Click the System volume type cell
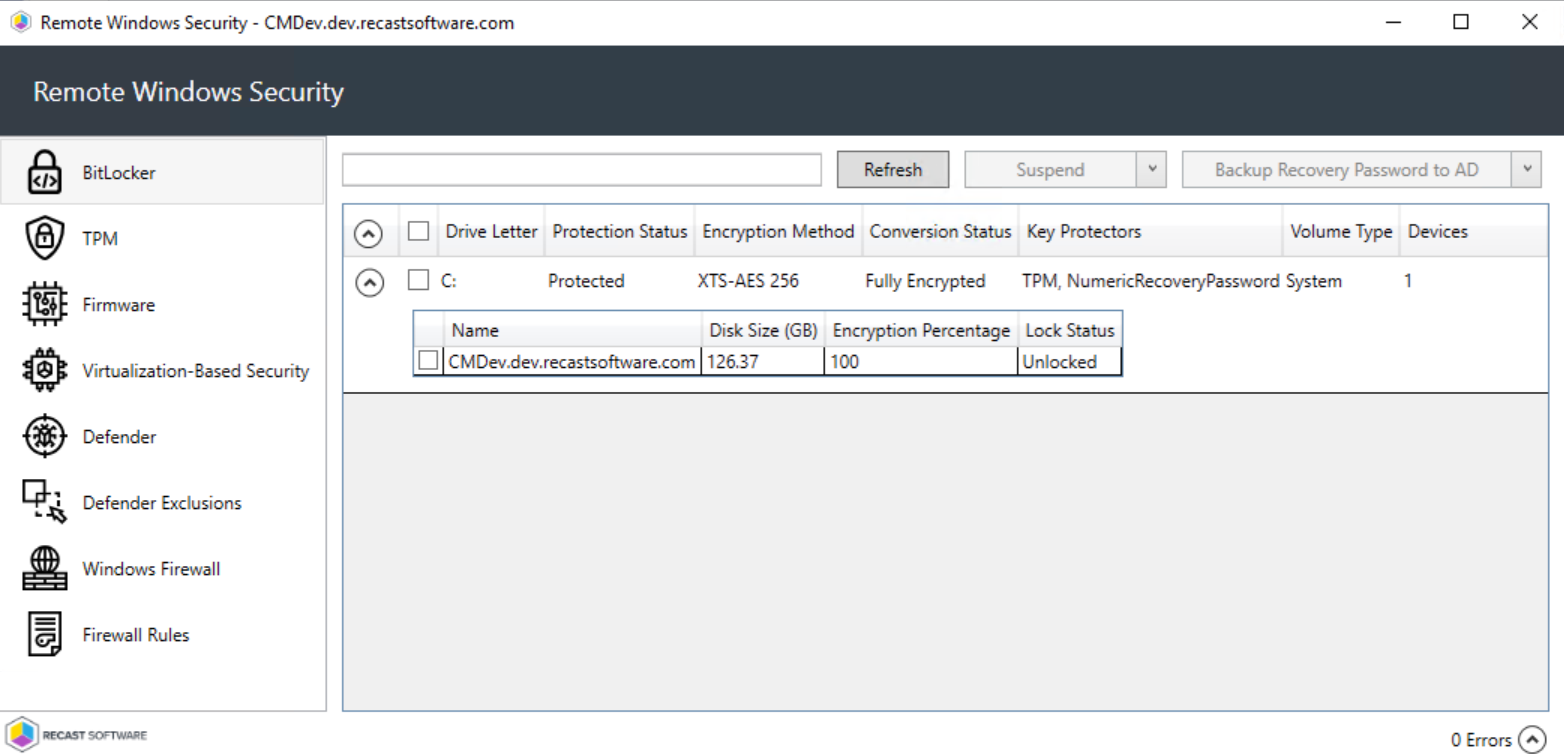The height and width of the screenshot is (754, 1564). click(1314, 281)
